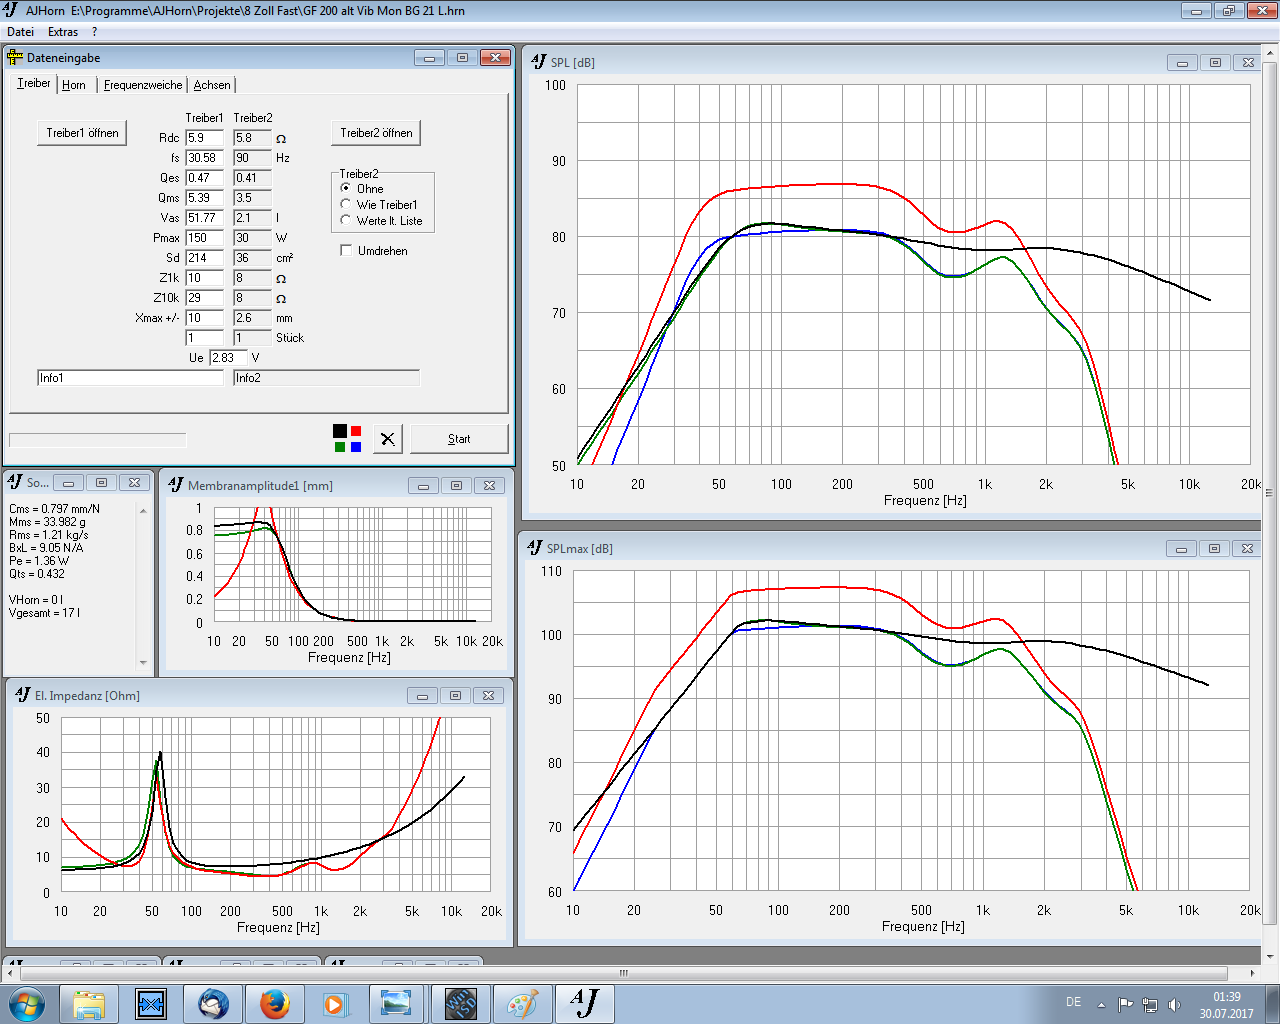The width and height of the screenshot is (1280, 1024).
Task: Open the Windows Start menu
Action: pyautogui.click(x=27, y=1003)
